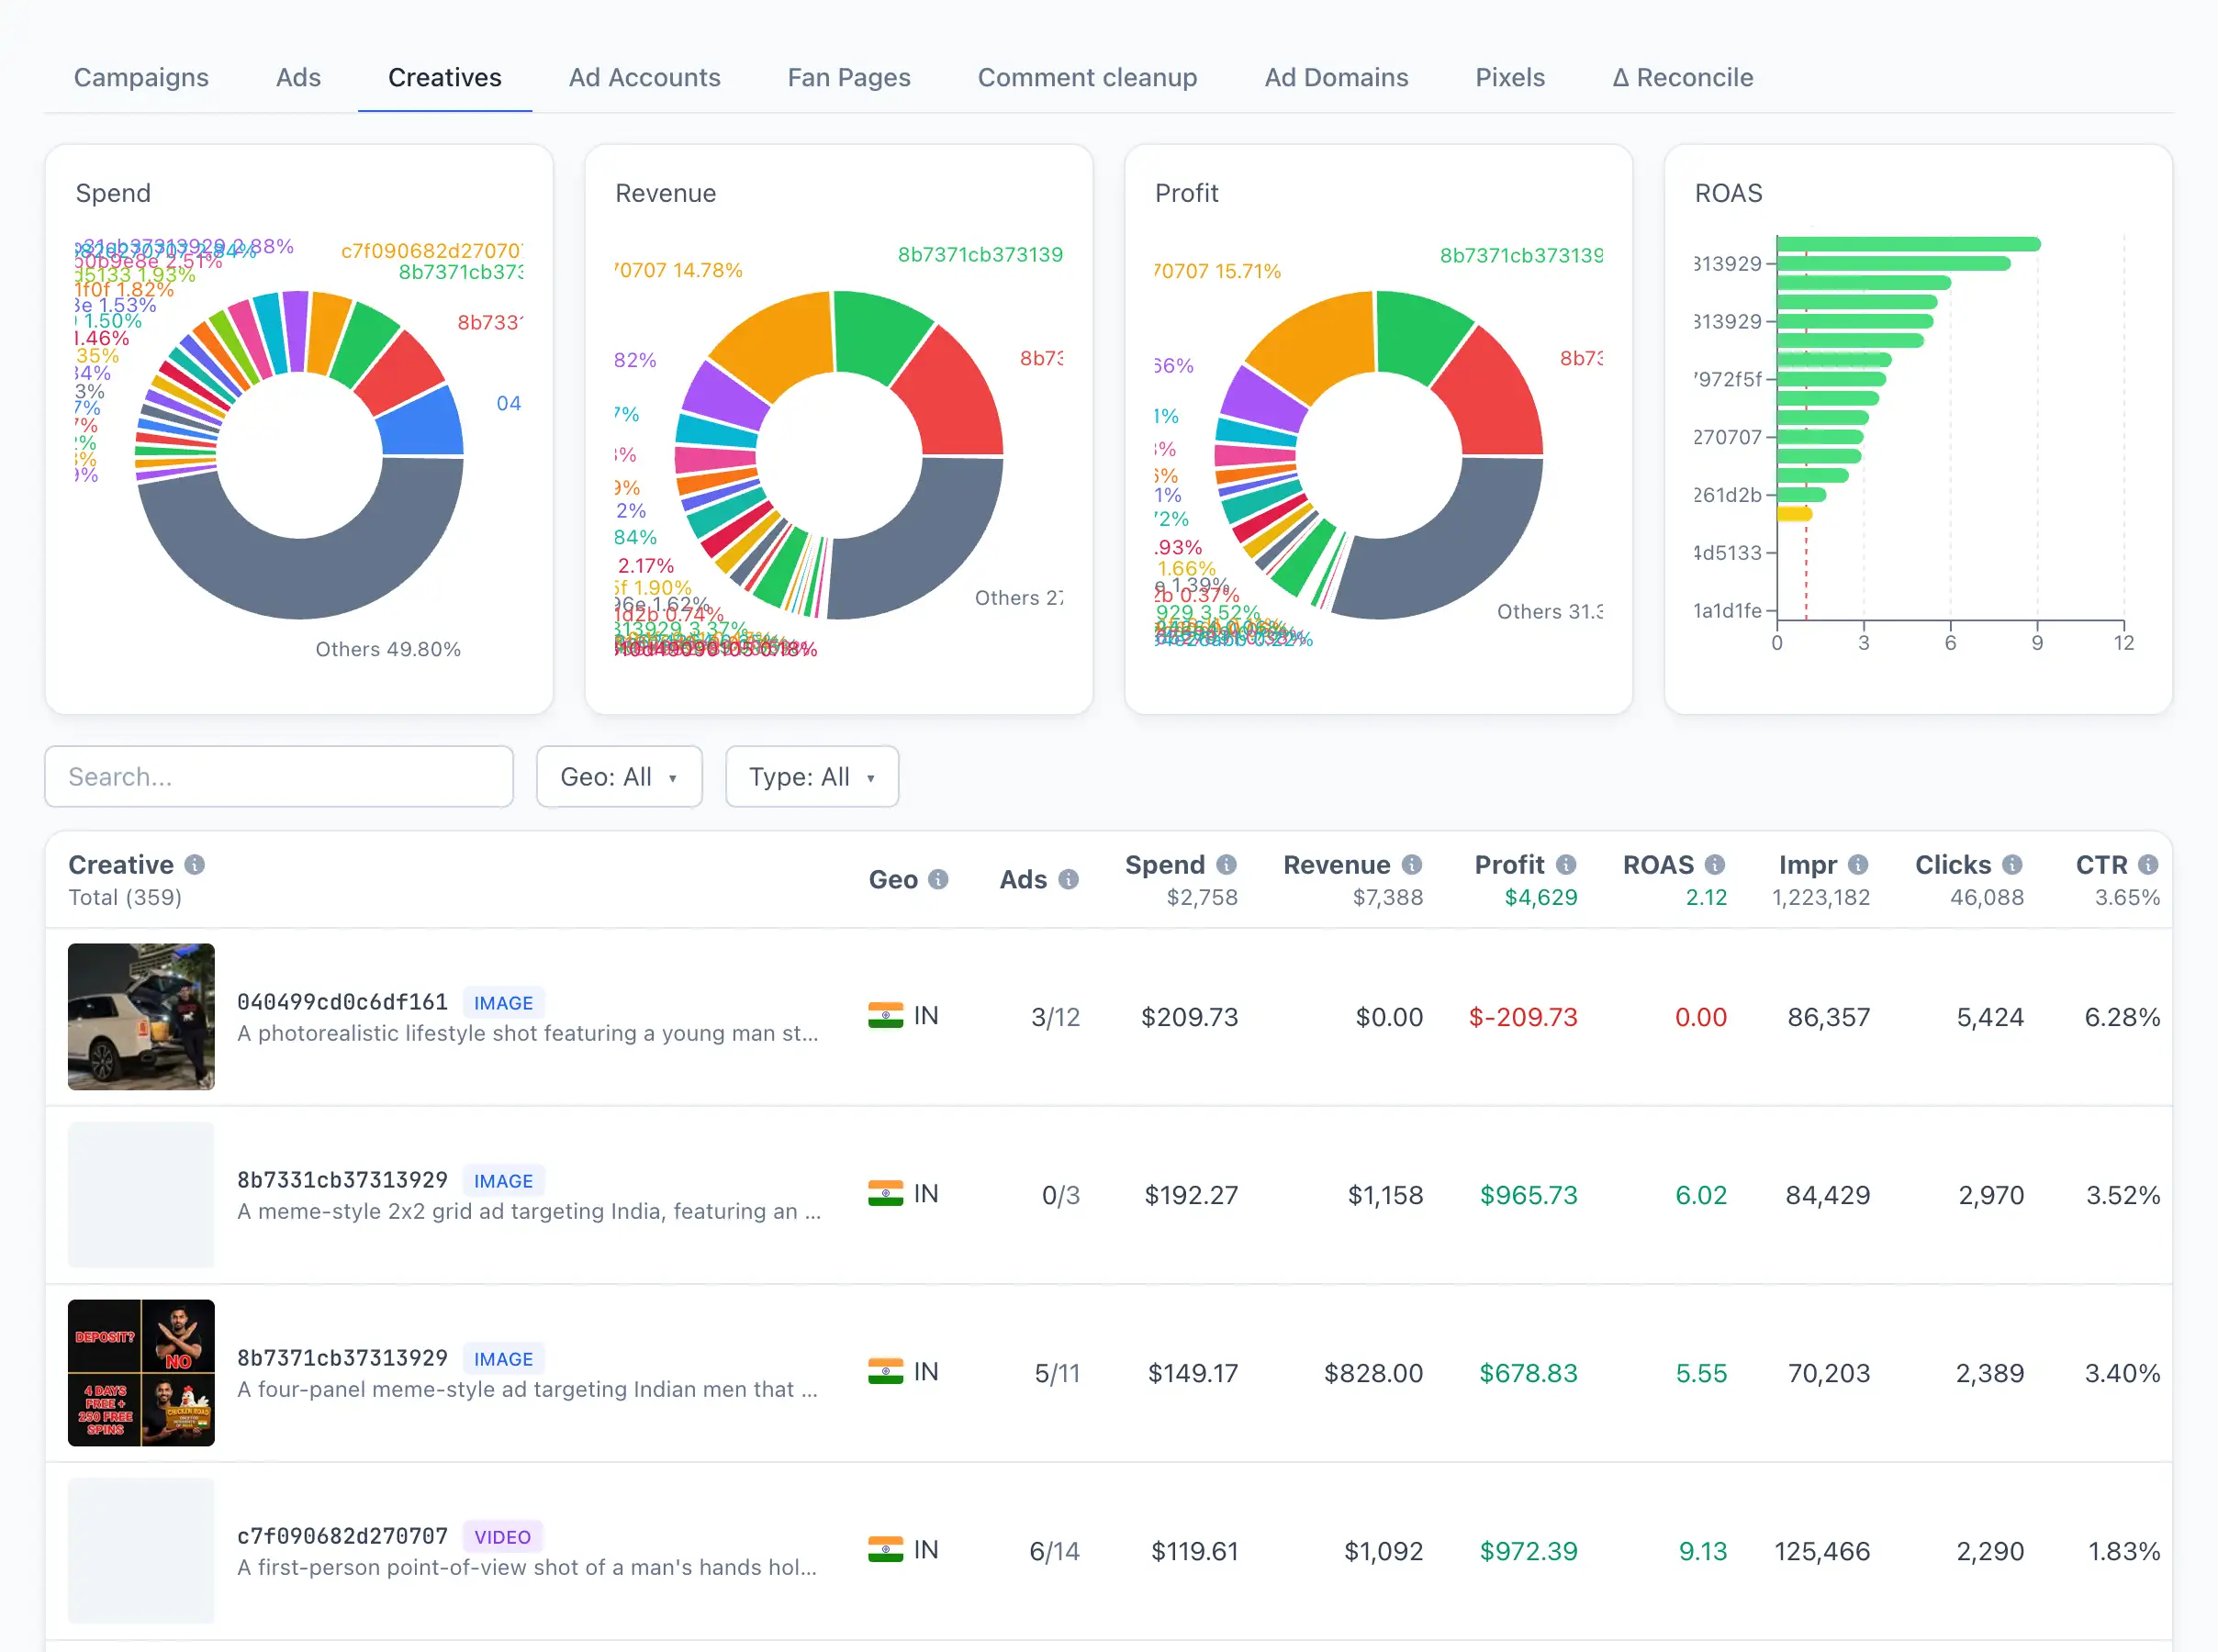Open the car photo thumbnail of 040499cd0c6df161
This screenshot has height=1652, width=2218.
tap(141, 1017)
